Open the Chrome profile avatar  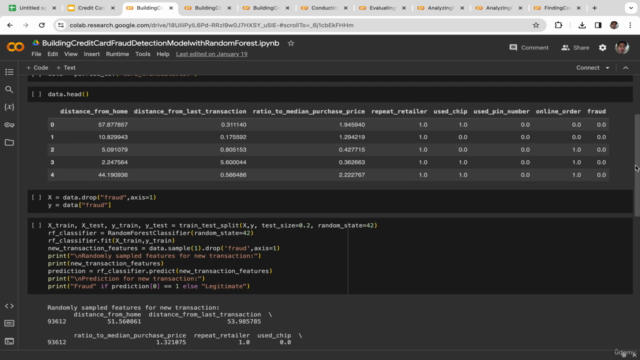tap(614, 25)
